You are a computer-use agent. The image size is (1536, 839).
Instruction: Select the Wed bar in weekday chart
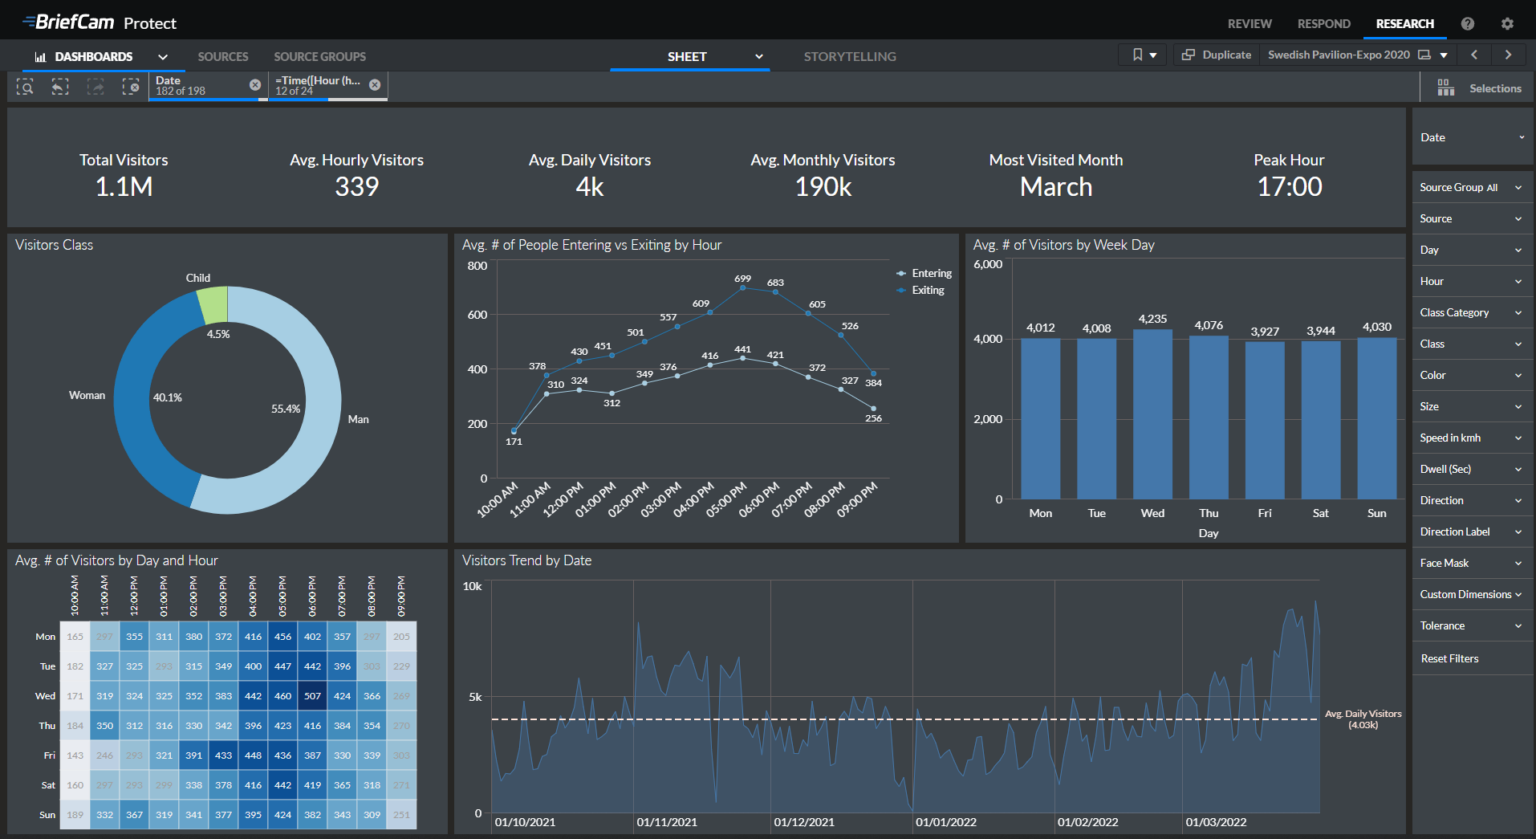1152,414
